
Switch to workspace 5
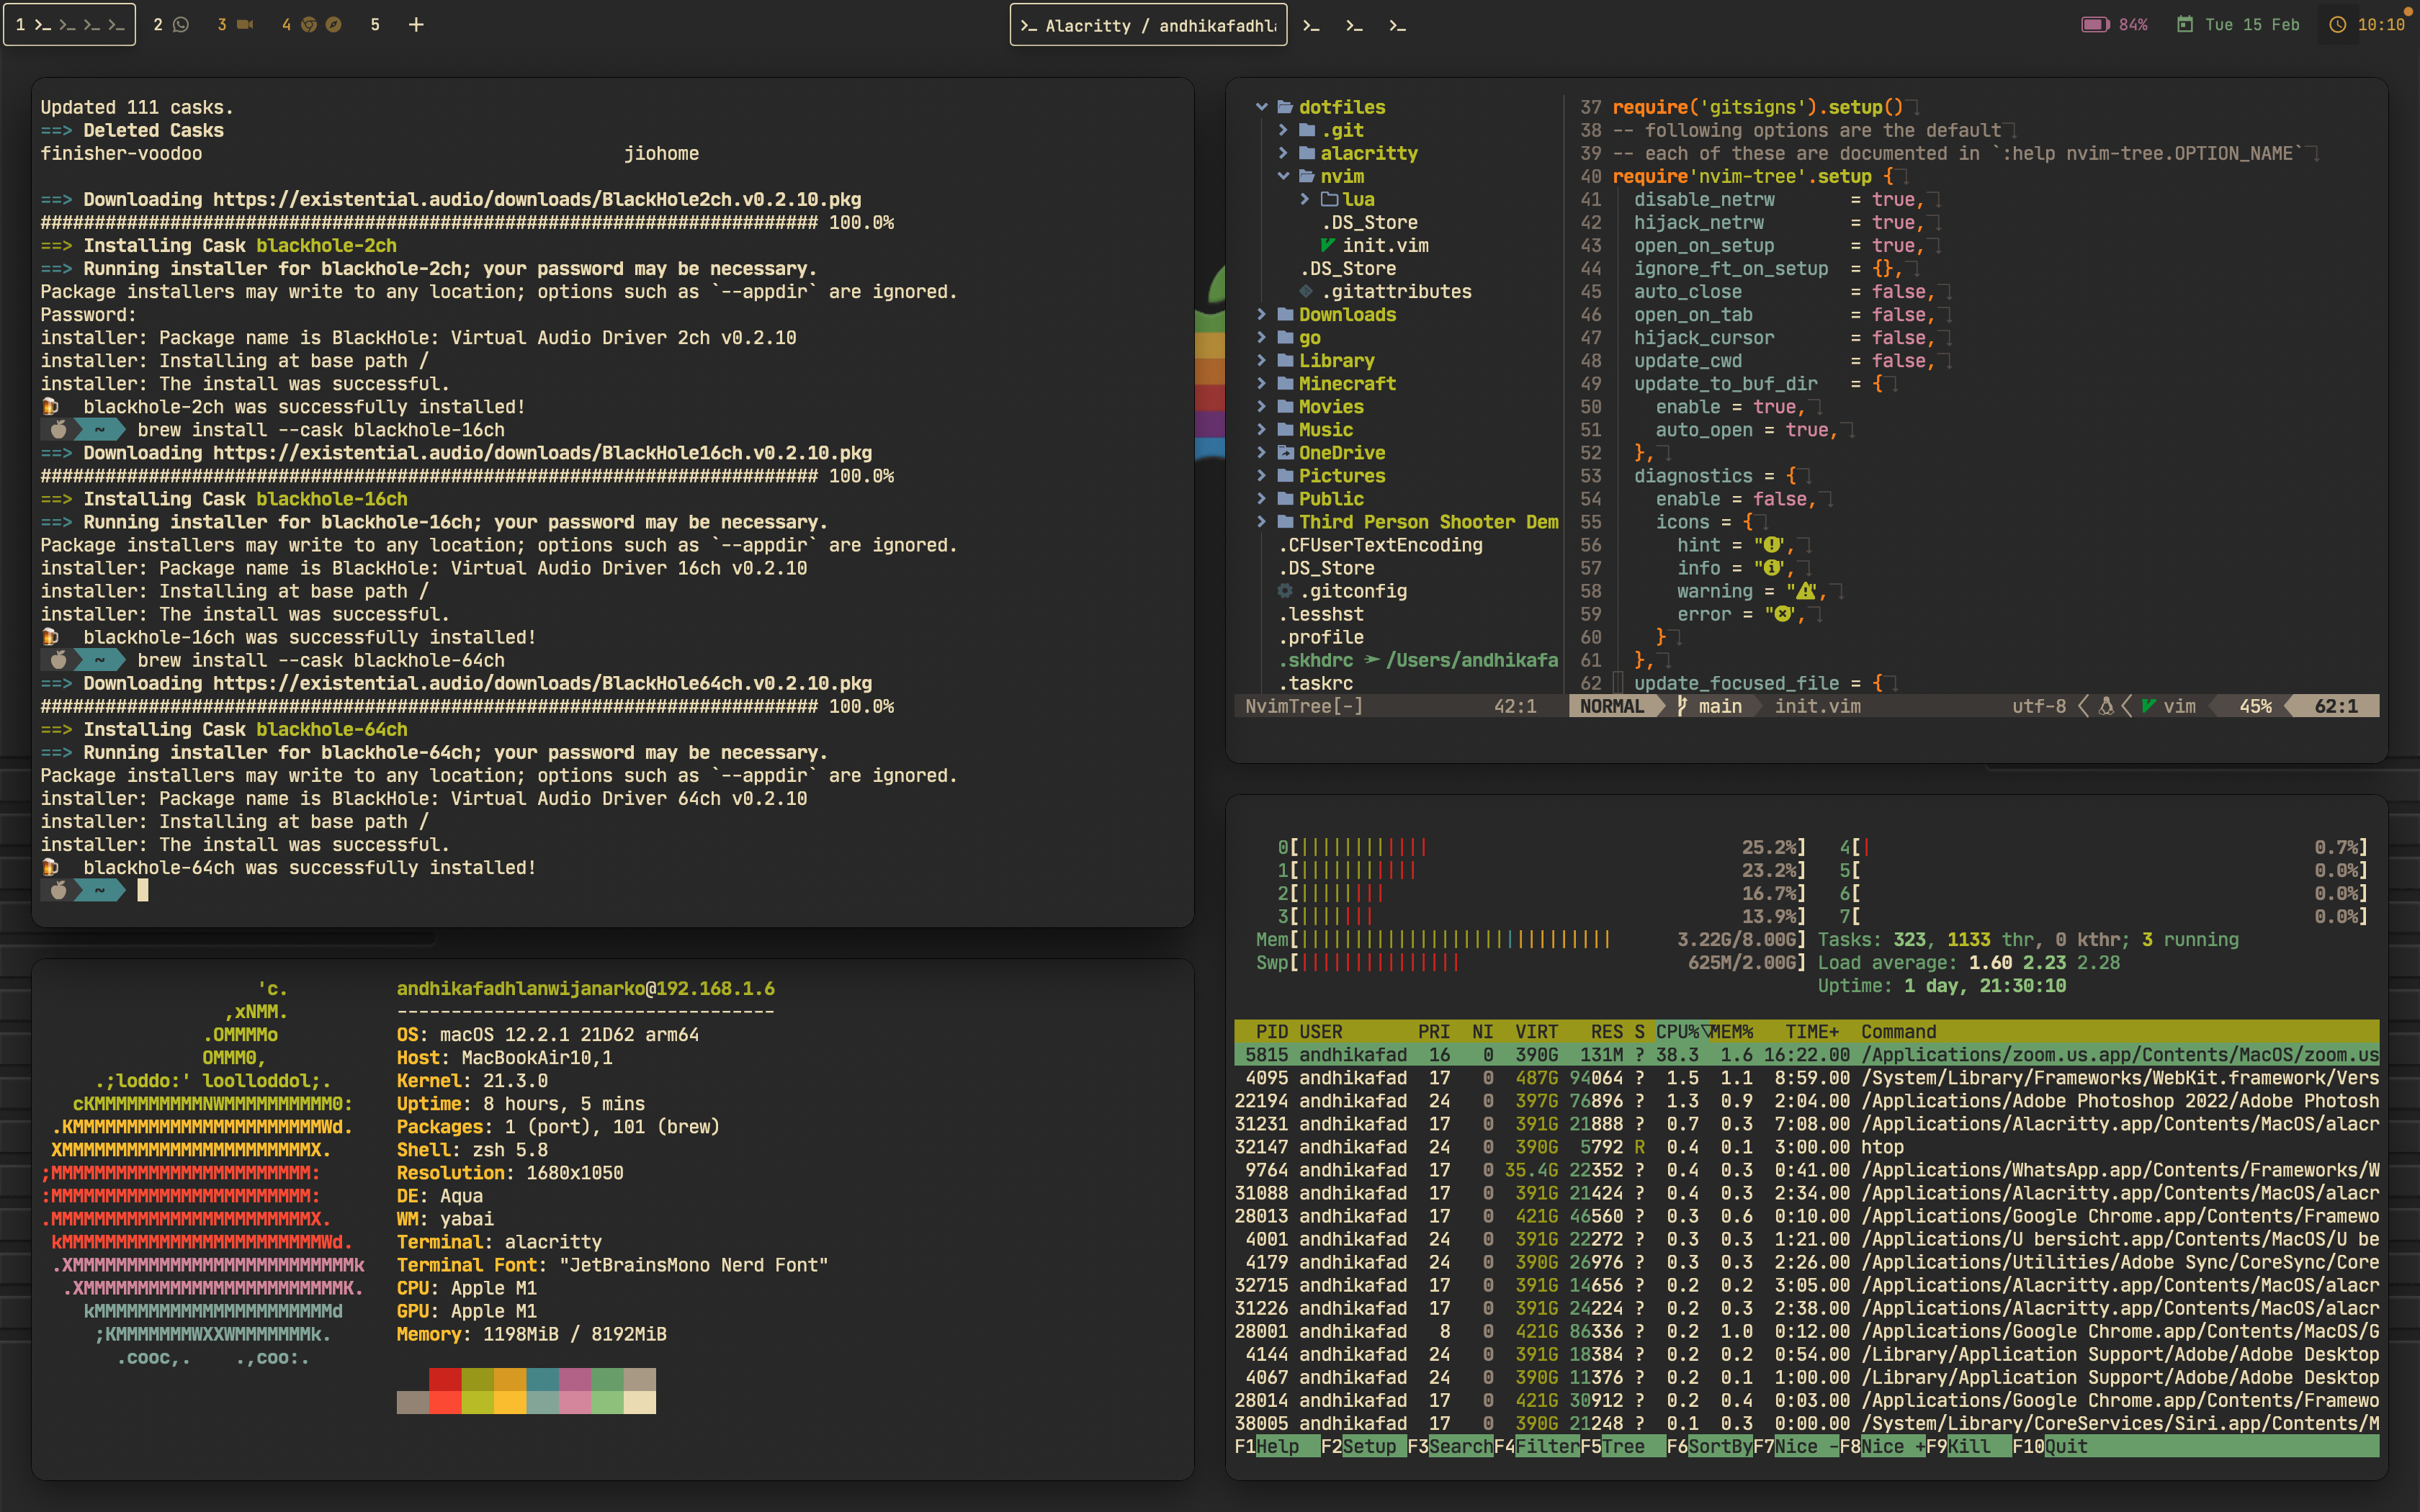pyautogui.click(x=375, y=25)
